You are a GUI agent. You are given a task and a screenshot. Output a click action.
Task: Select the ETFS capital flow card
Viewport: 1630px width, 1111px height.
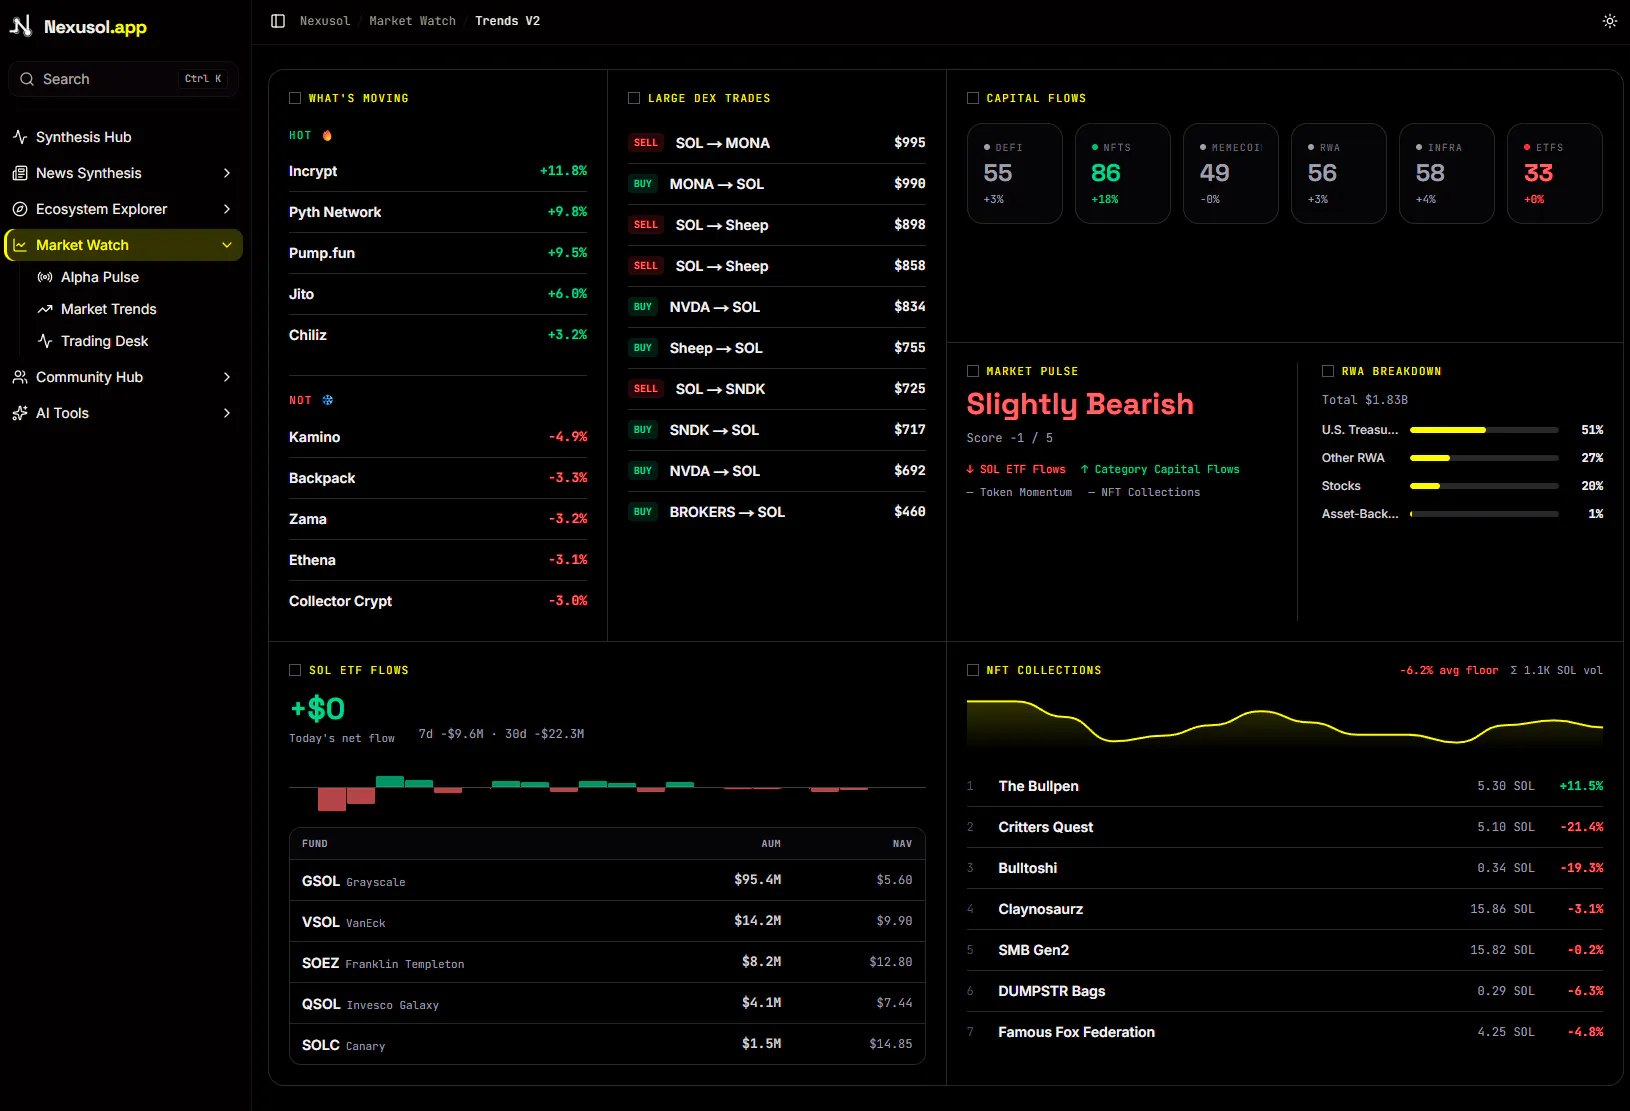coord(1555,173)
